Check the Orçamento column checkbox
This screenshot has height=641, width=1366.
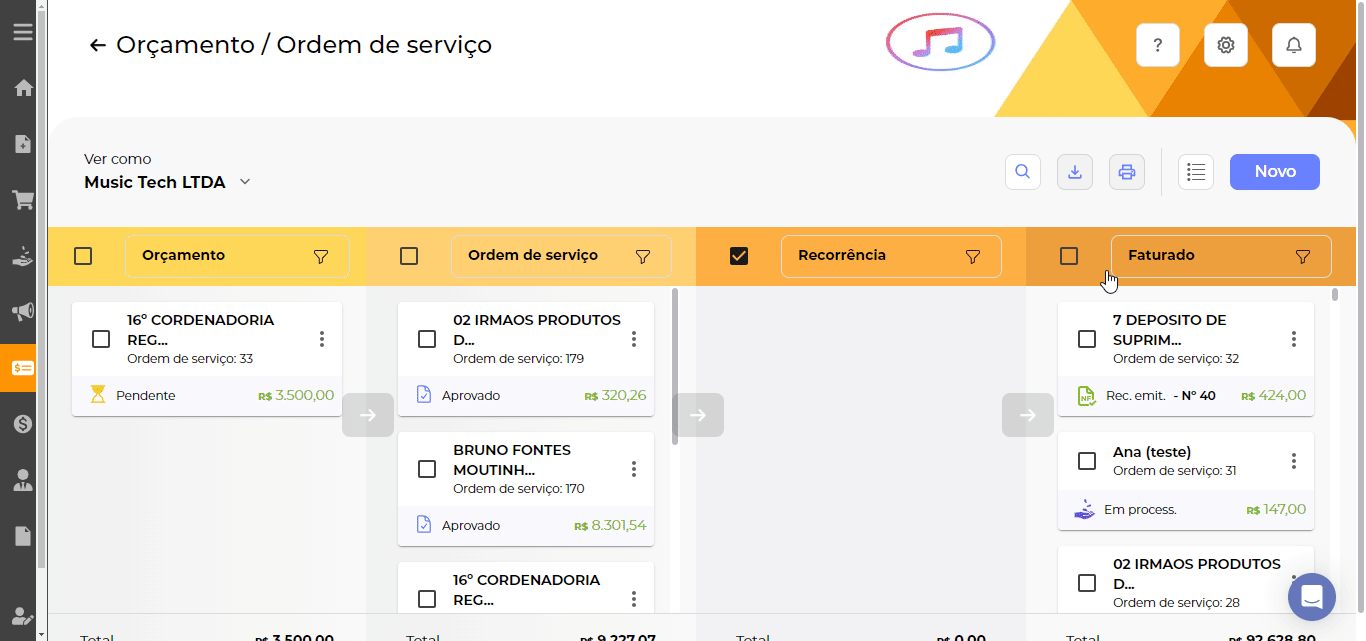(x=83, y=256)
